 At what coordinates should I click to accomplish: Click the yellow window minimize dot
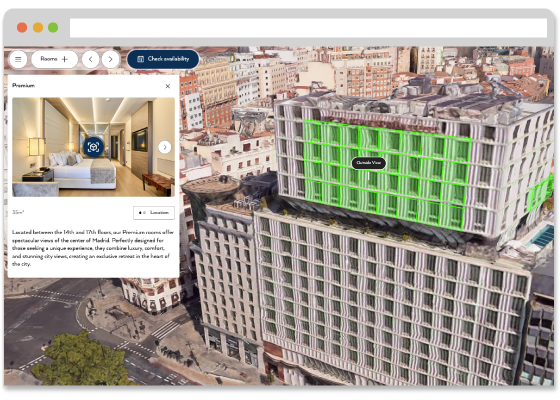pyautogui.click(x=38, y=28)
